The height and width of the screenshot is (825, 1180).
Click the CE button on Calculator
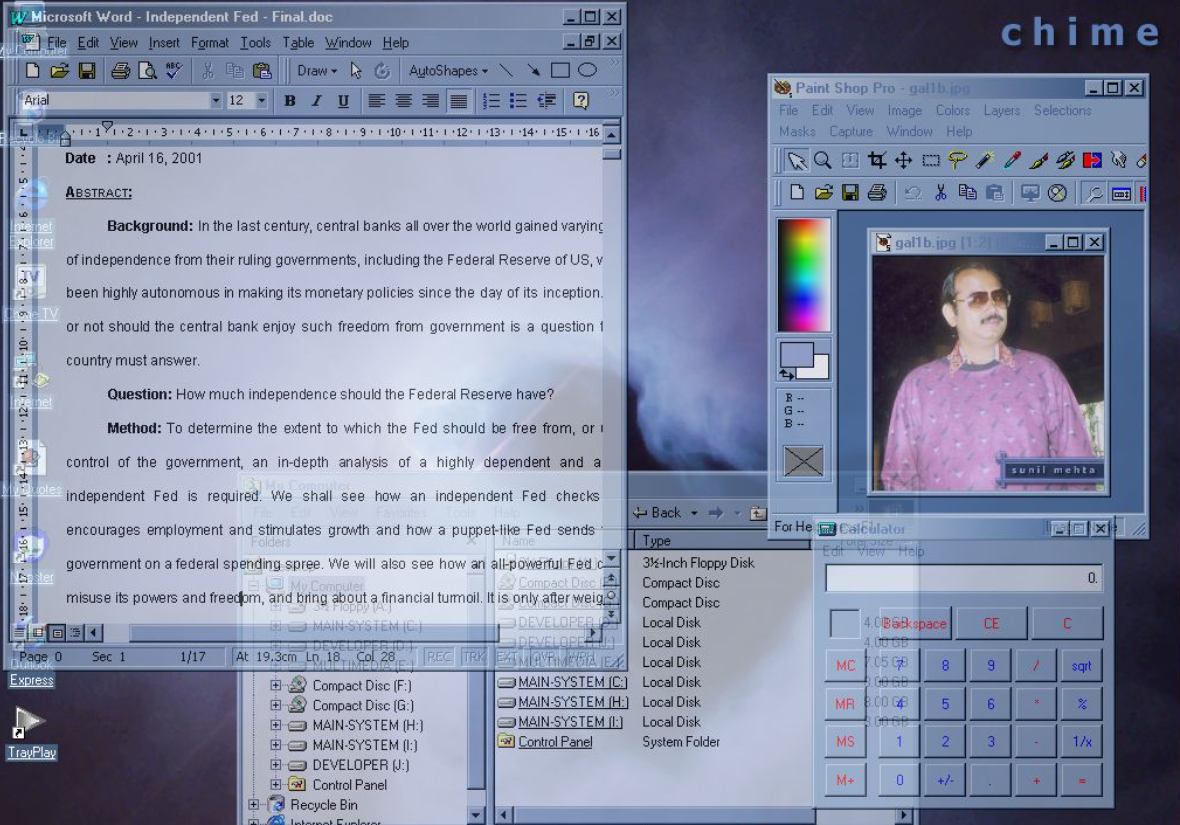tap(991, 623)
